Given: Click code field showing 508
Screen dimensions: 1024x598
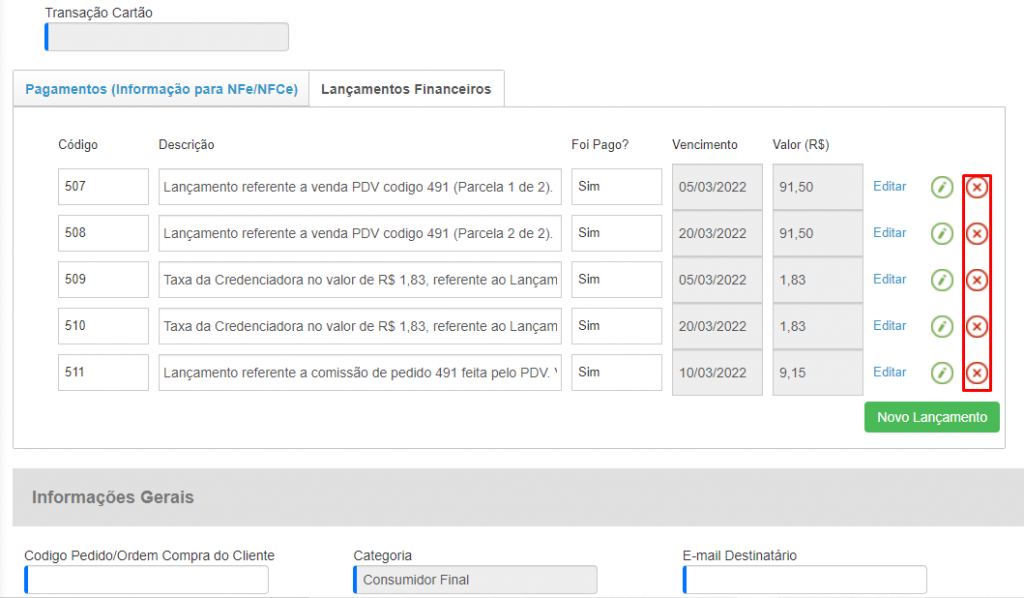Looking at the screenshot, I should (103, 233).
